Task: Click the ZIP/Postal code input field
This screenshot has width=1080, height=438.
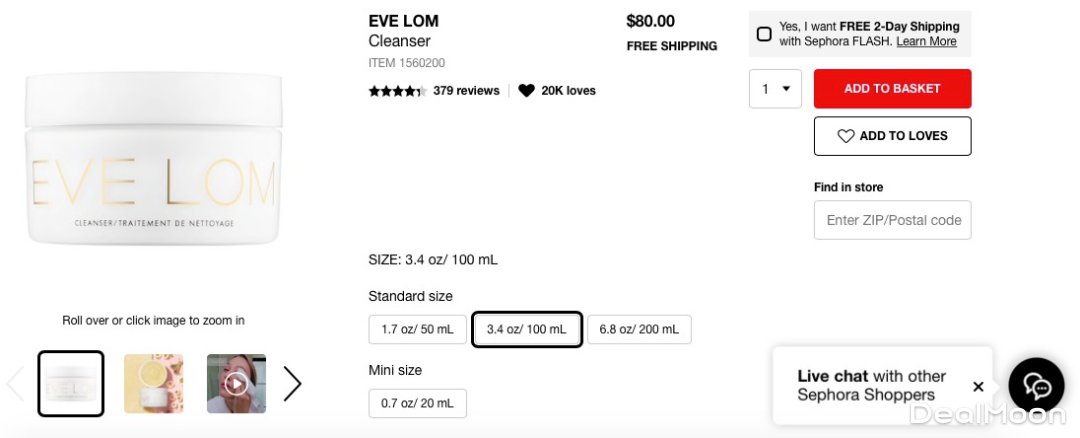Action: [892, 220]
